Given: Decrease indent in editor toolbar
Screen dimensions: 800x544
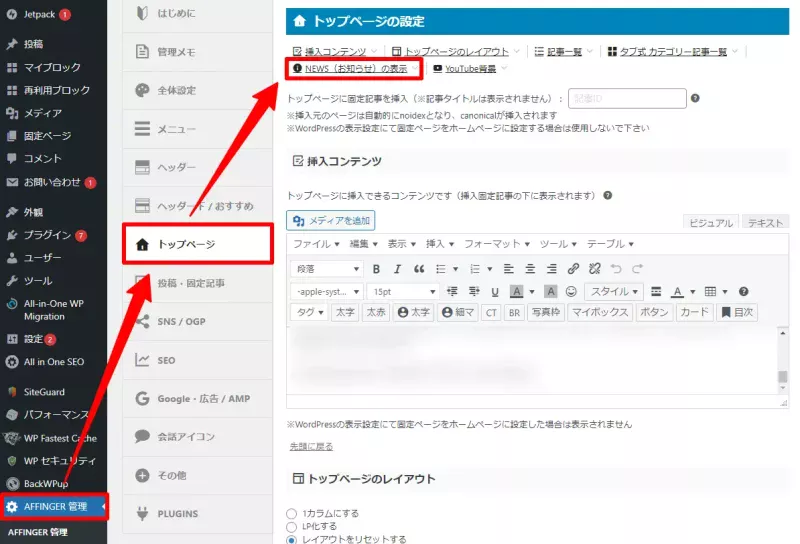Looking at the screenshot, I should [x=452, y=291].
